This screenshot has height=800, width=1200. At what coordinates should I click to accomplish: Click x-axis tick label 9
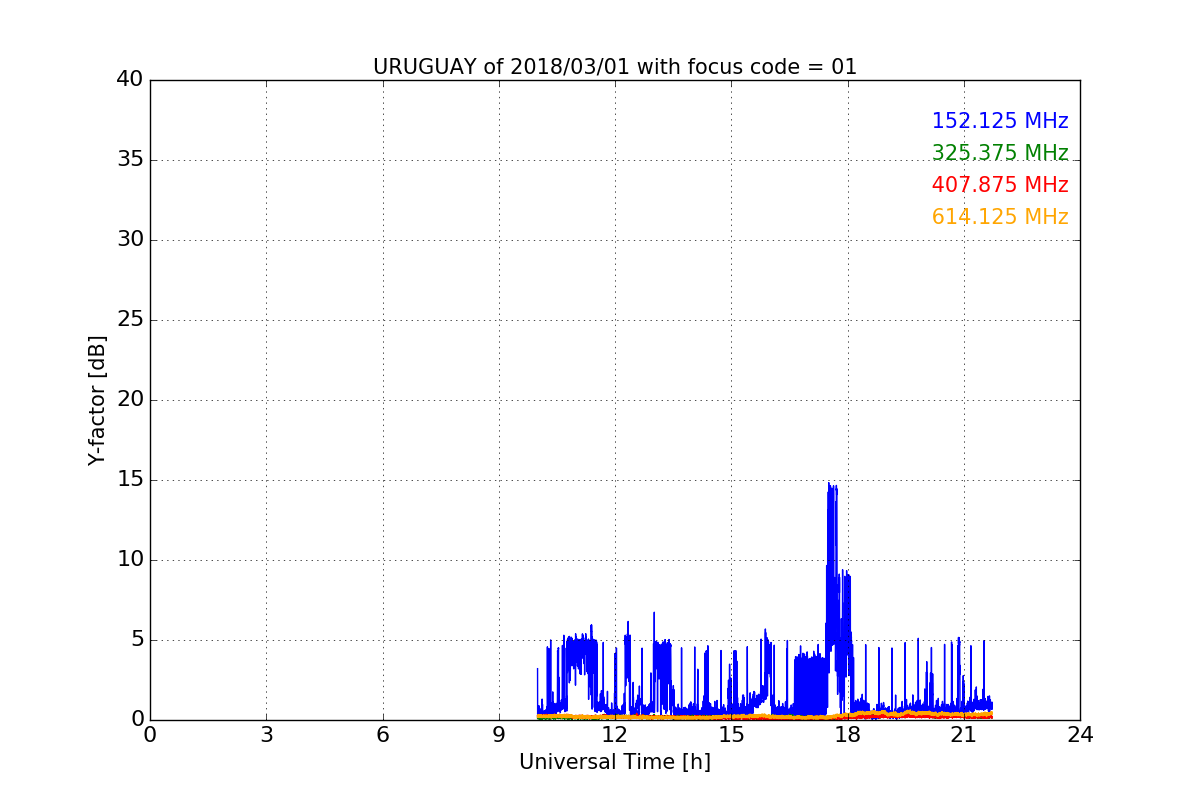[x=499, y=735]
